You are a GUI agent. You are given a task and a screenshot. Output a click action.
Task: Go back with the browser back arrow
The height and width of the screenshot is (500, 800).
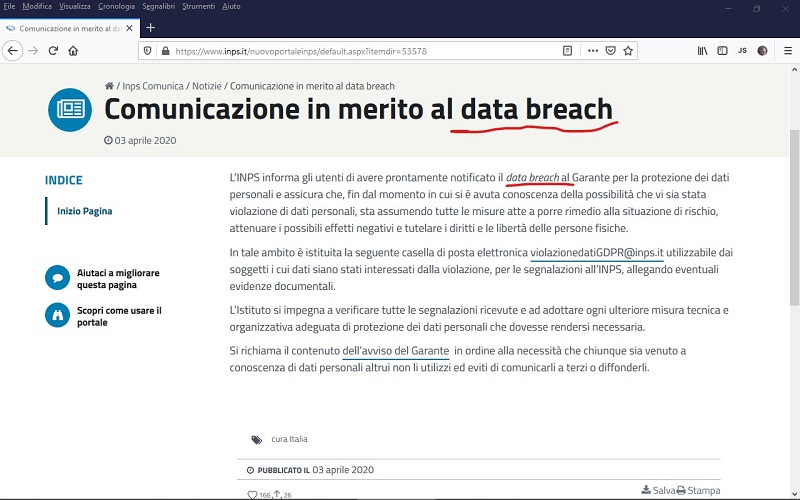coord(13,51)
